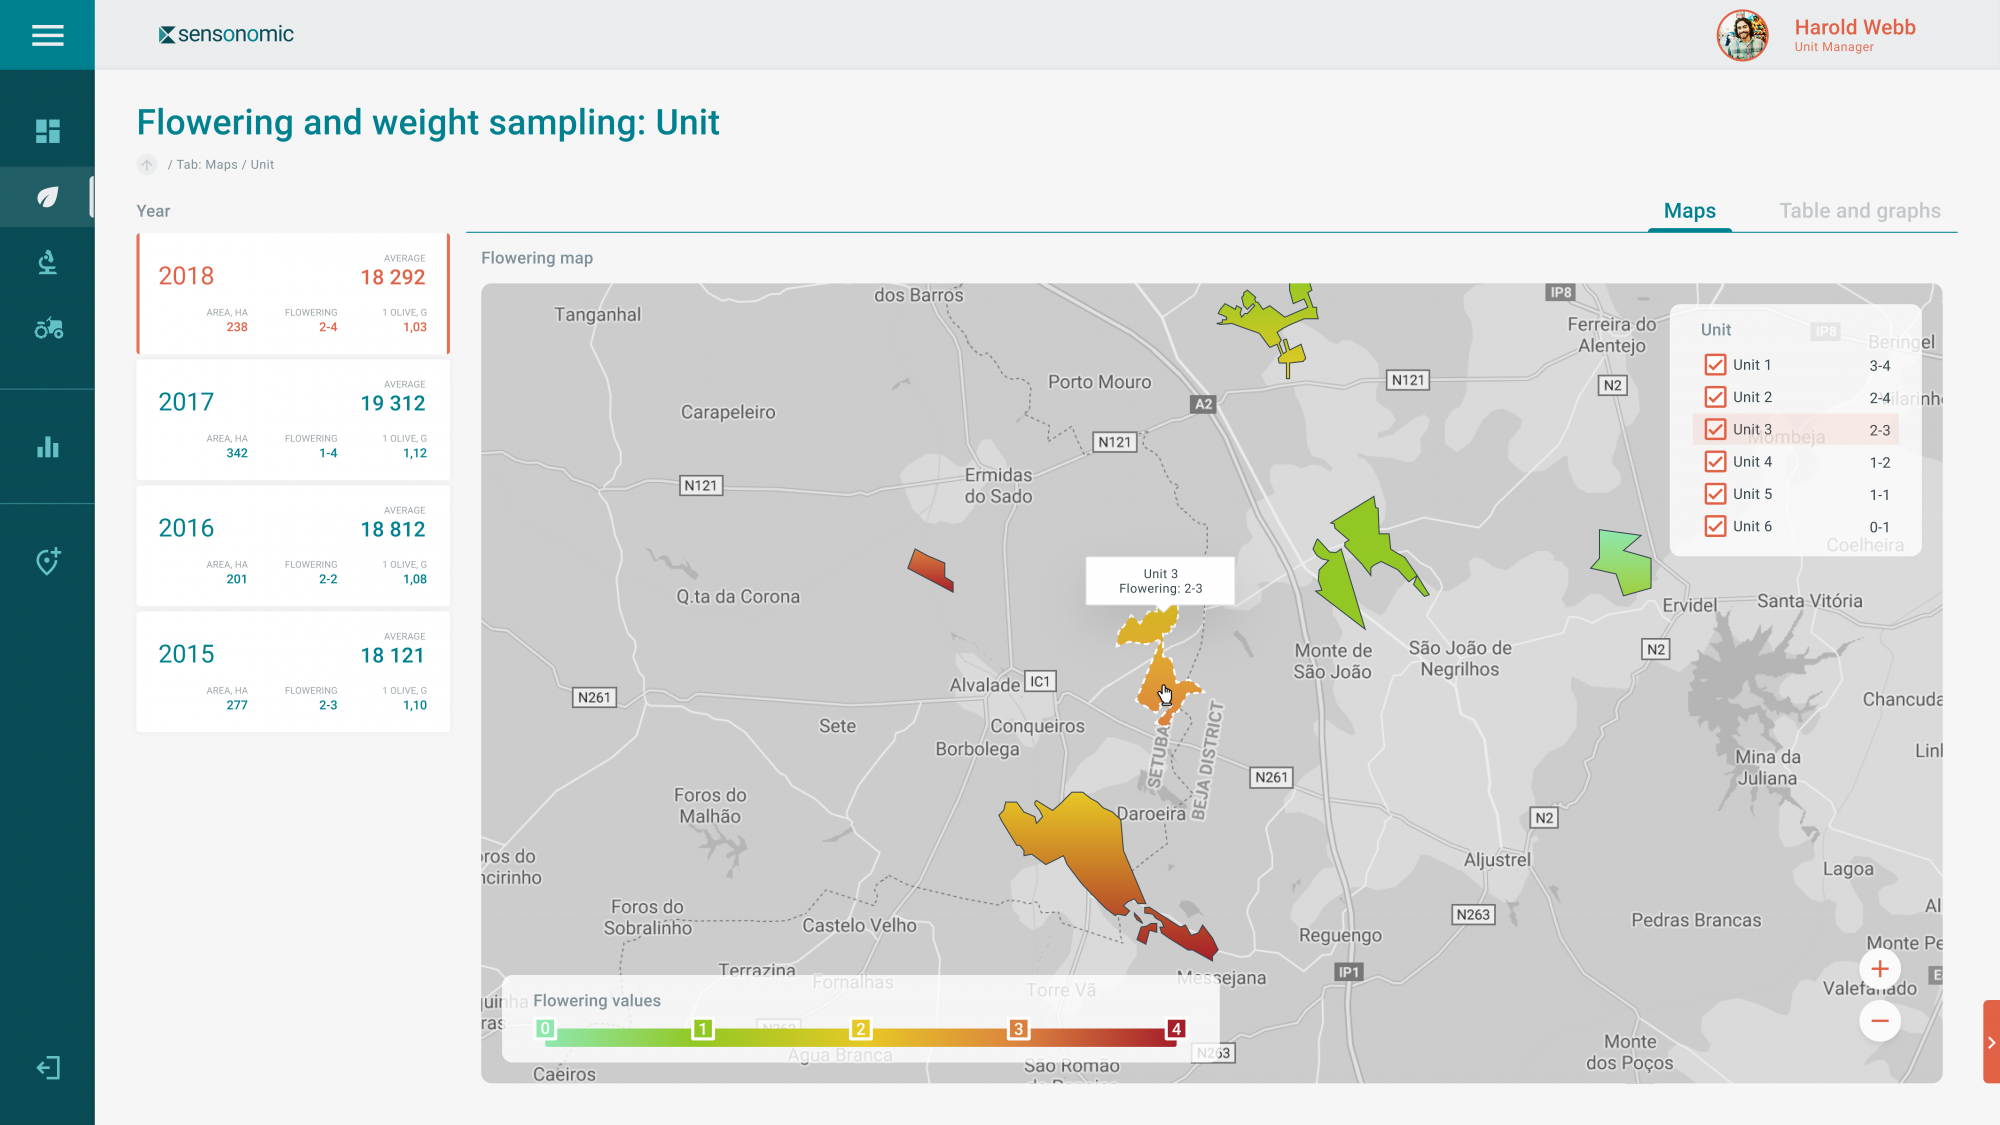
Task: Select the 2017 year card
Action: click(x=293, y=420)
